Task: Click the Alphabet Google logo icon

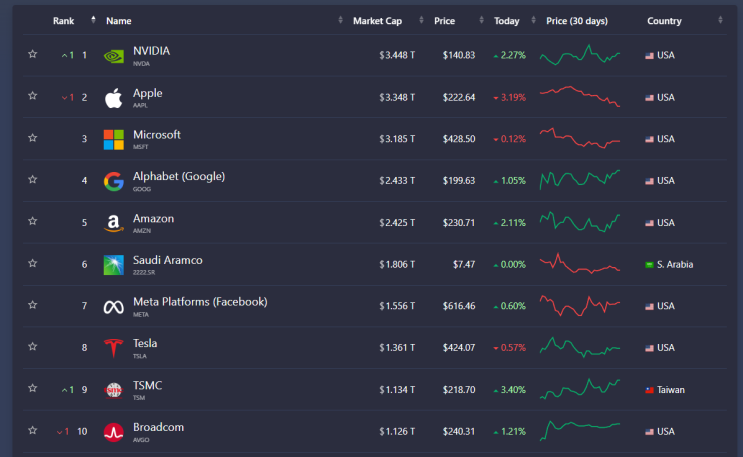Action: [x=114, y=182]
